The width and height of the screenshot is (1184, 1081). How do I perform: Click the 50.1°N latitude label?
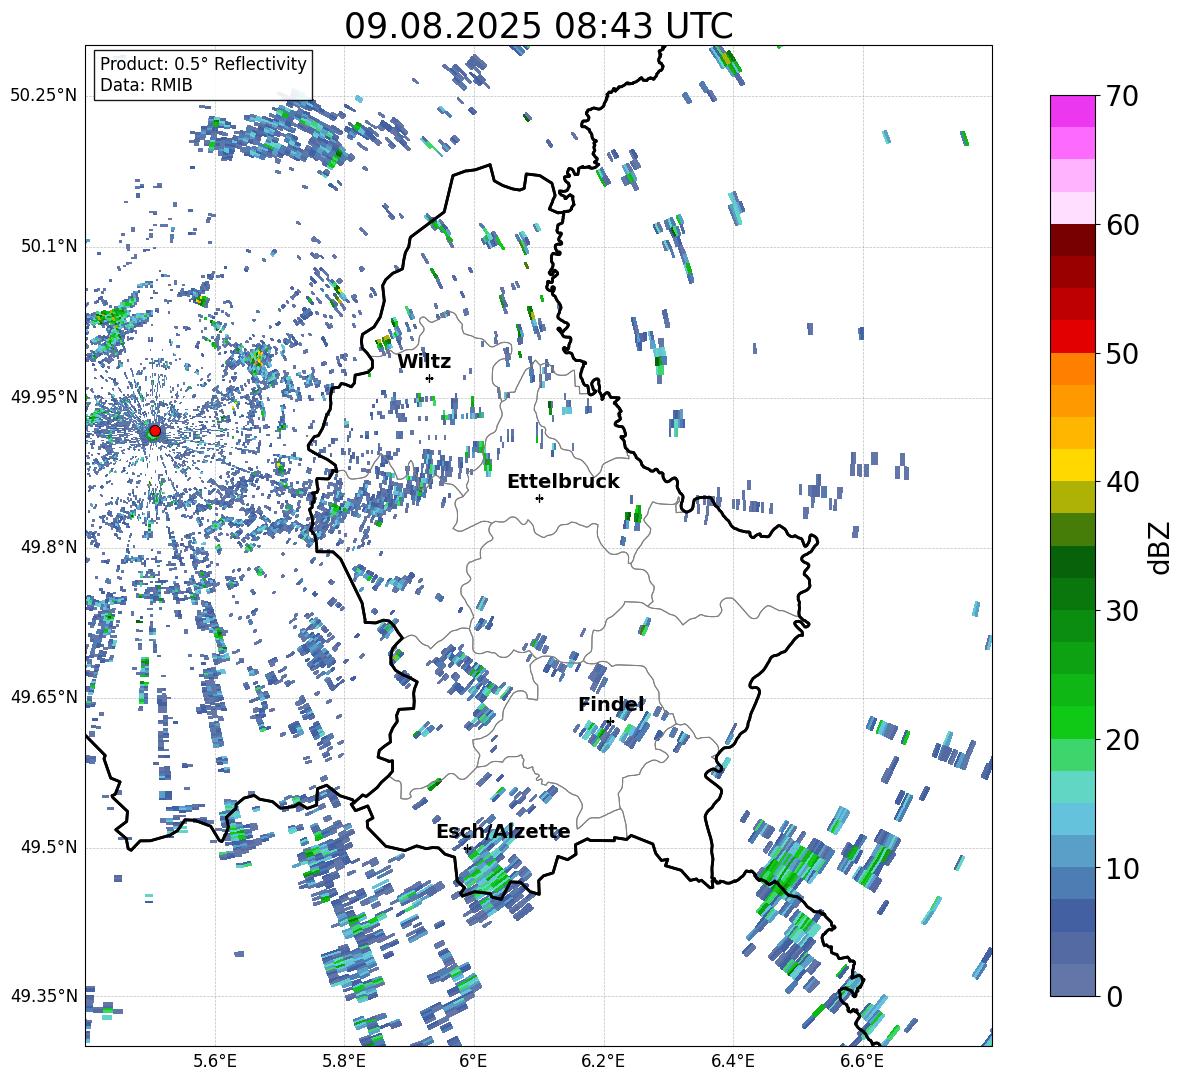pos(48,246)
